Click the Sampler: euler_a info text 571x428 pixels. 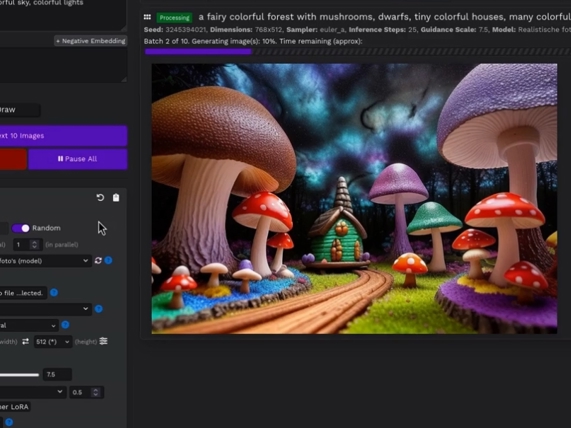[x=317, y=30]
